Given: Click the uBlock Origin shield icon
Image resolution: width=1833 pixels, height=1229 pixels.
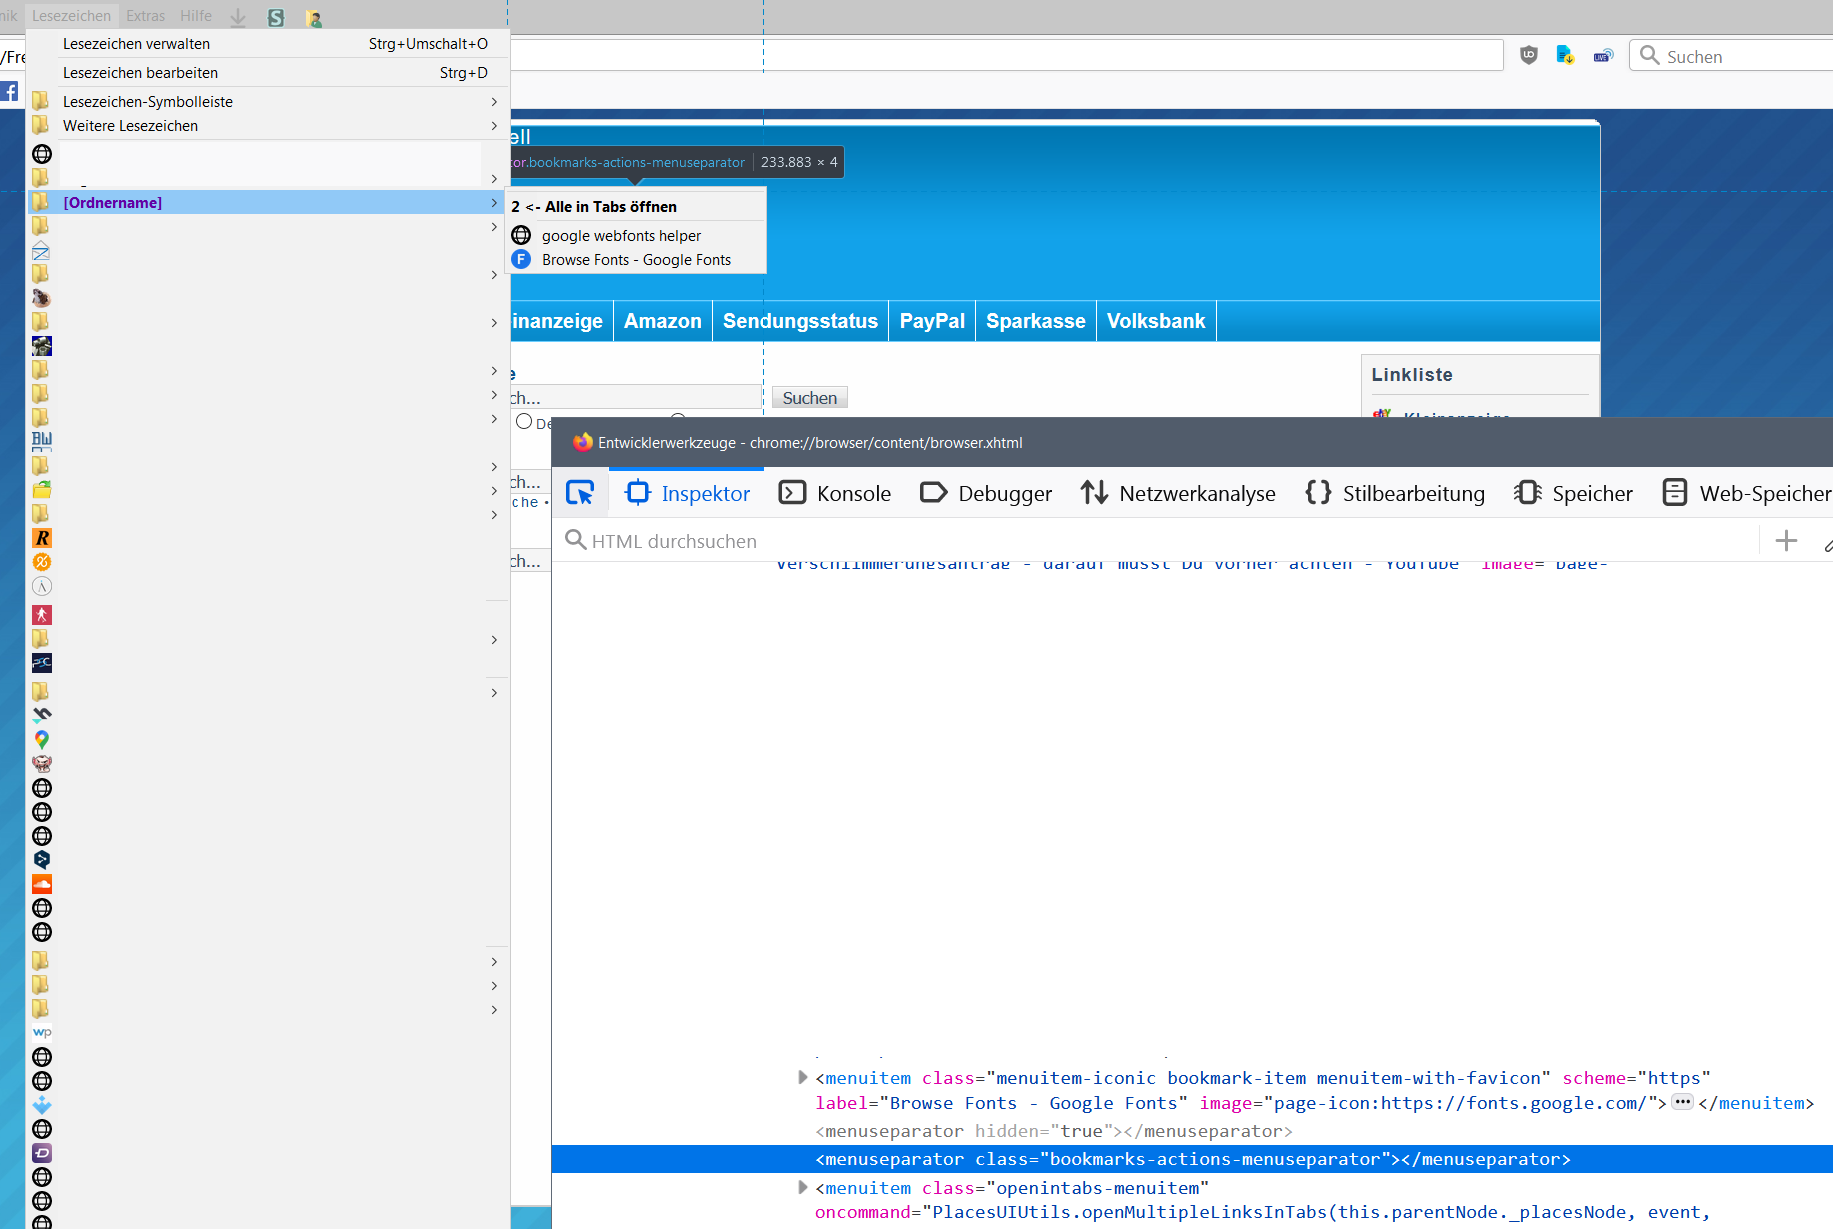Looking at the screenshot, I should coord(1528,56).
